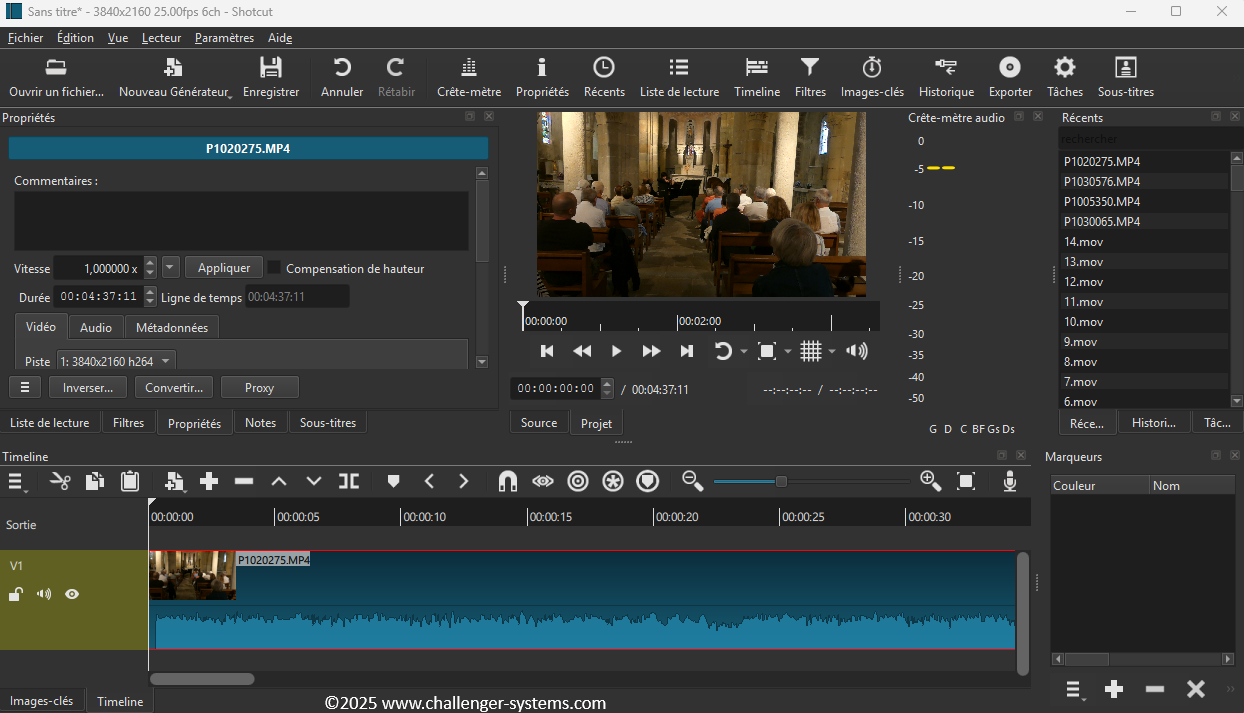Click the ripple delete minus icon in timeline
The width and height of the screenshot is (1244, 713).
(244, 481)
